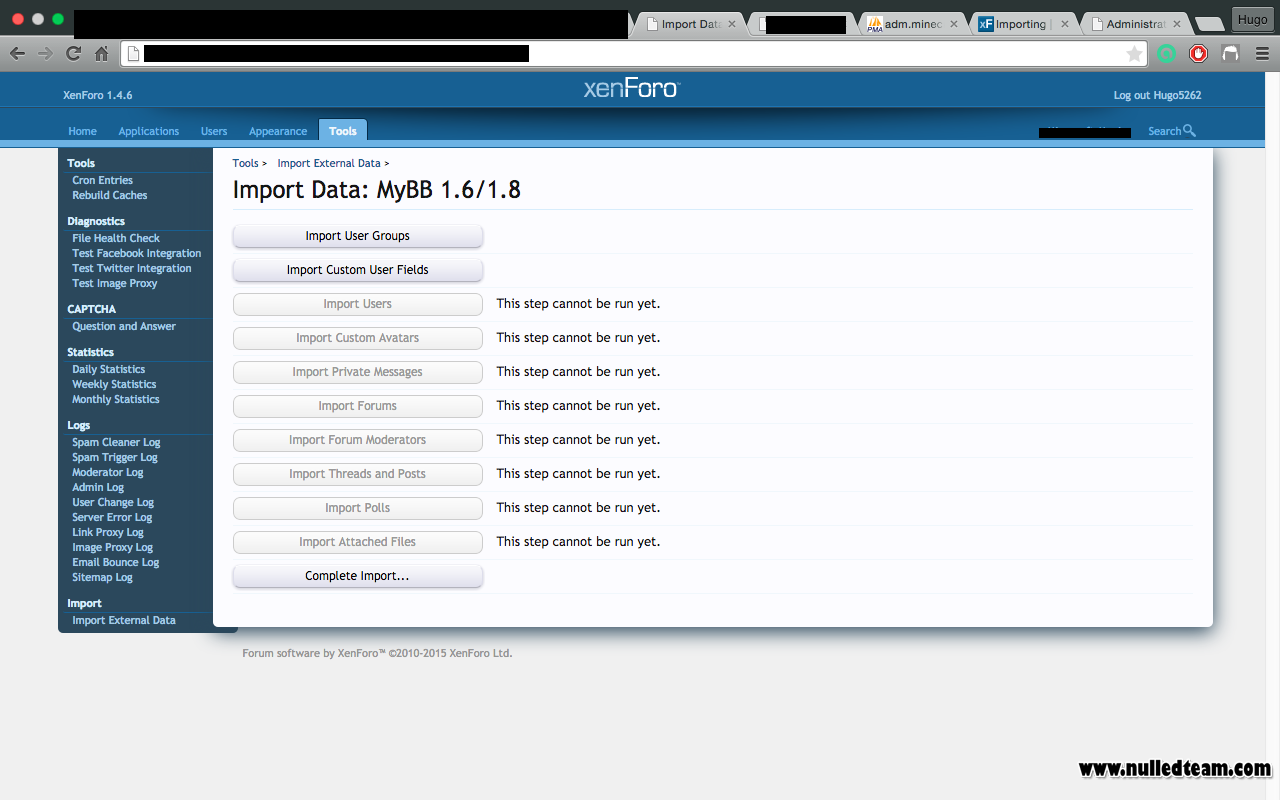The width and height of the screenshot is (1280, 800).
Task: Click the Import Forums button
Action: pyautogui.click(x=358, y=406)
